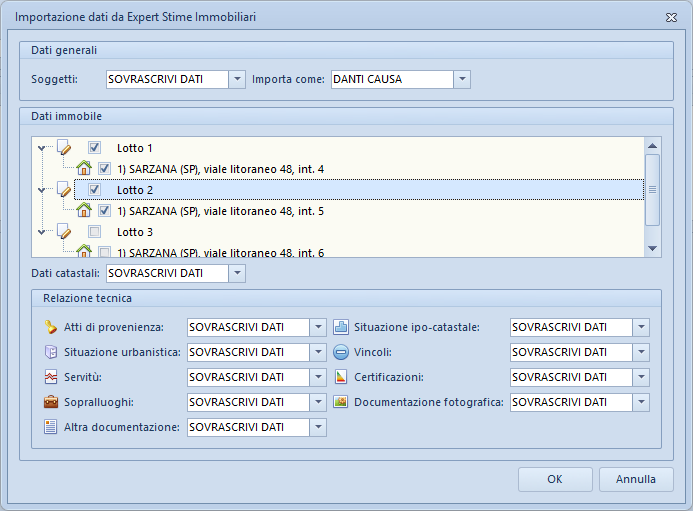Open the Importa come dropdown
The width and height of the screenshot is (693, 511).
[461, 79]
